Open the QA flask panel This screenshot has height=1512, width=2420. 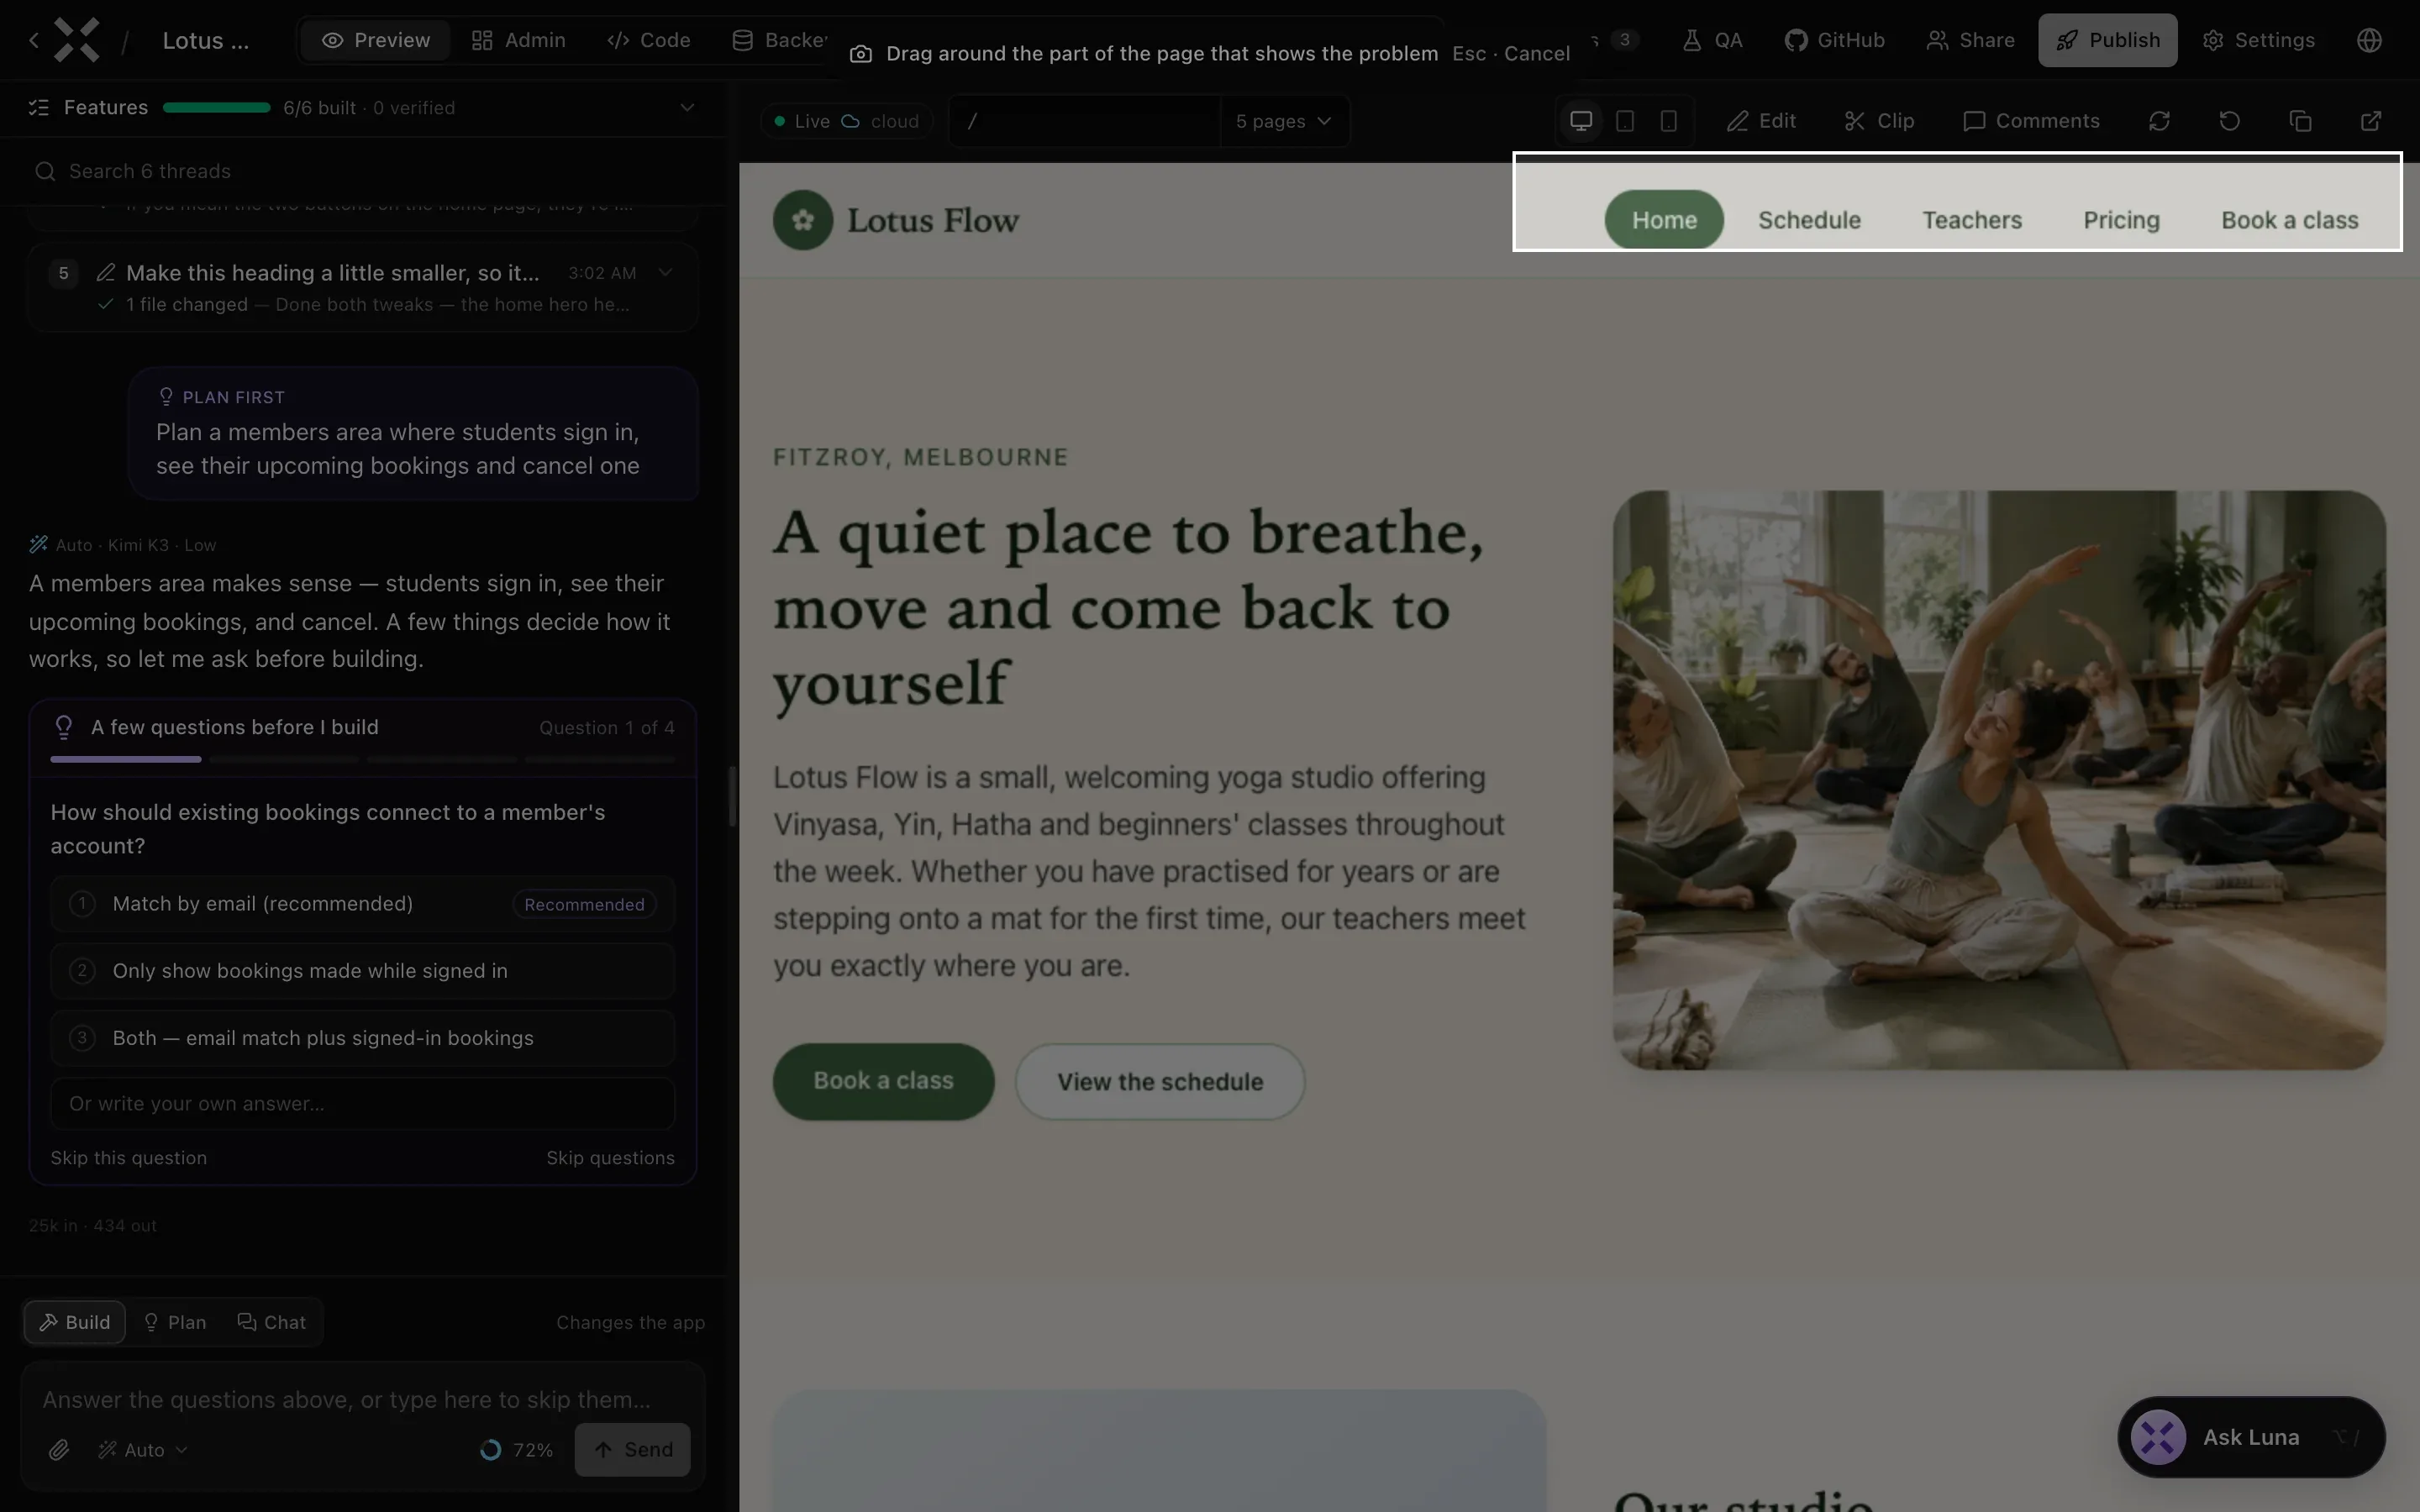pos(1713,40)
